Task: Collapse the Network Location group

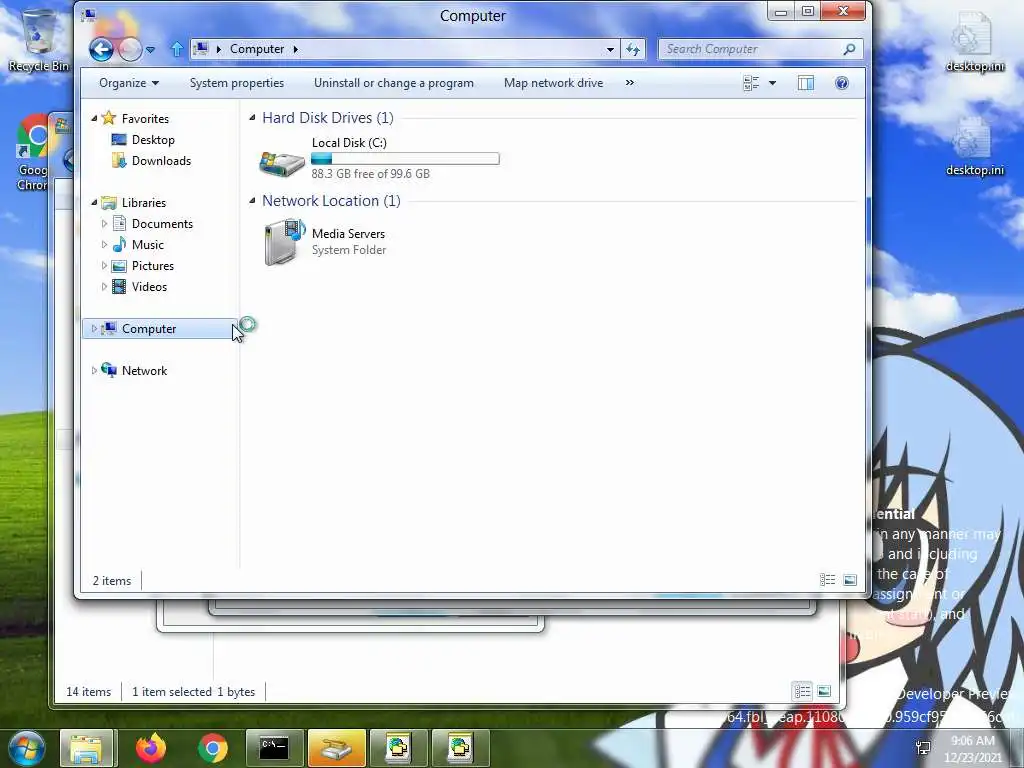Action: click(252, 200)
